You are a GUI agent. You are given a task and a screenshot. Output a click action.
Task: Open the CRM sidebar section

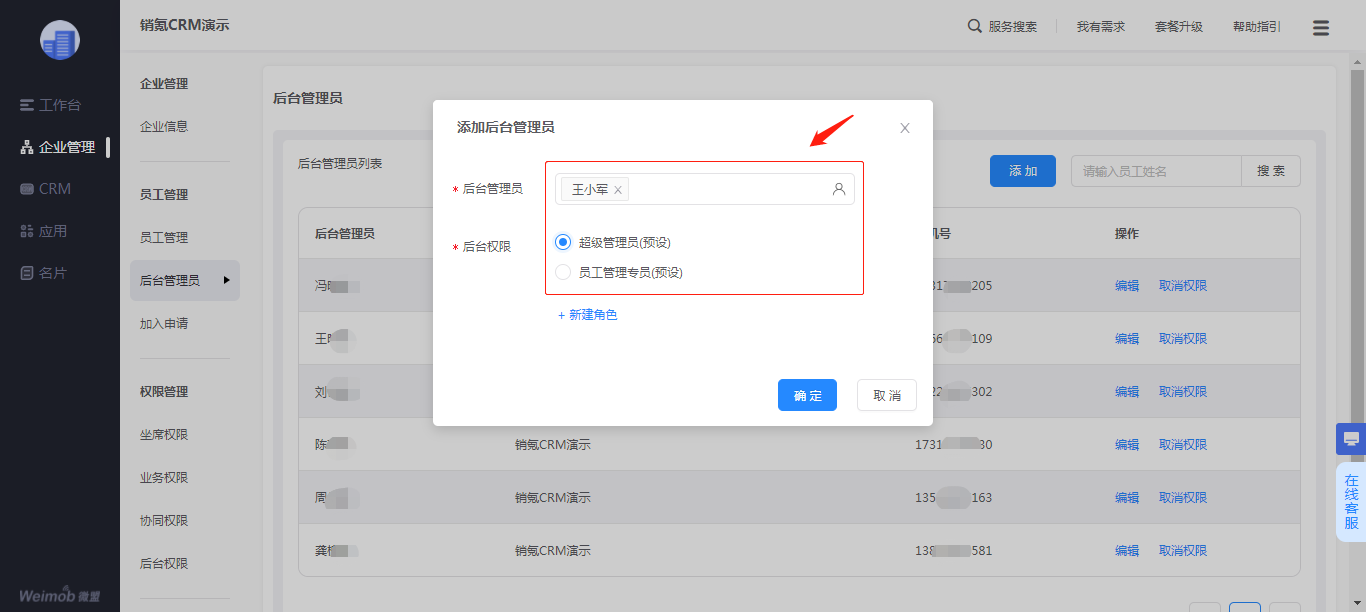46,189
